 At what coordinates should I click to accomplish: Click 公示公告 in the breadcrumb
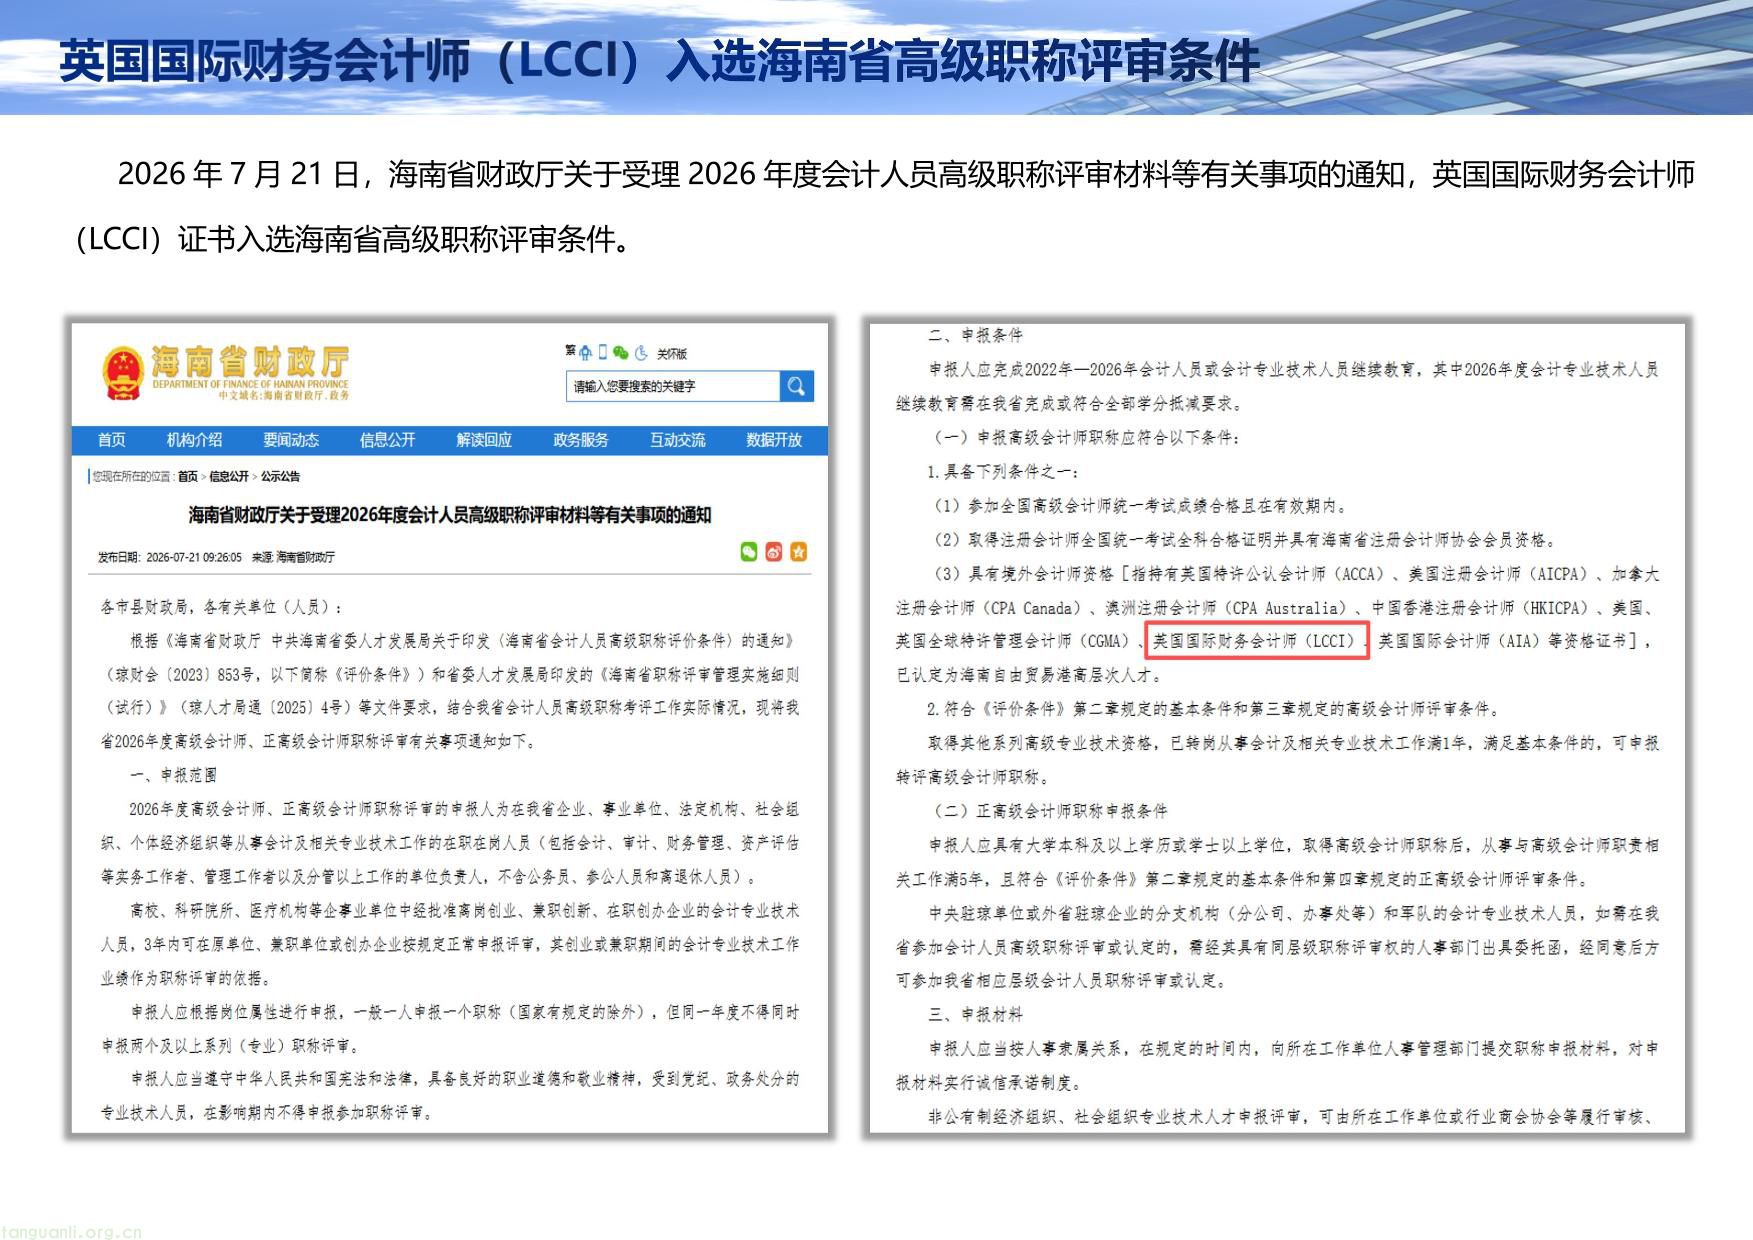(x=280, y=476)
